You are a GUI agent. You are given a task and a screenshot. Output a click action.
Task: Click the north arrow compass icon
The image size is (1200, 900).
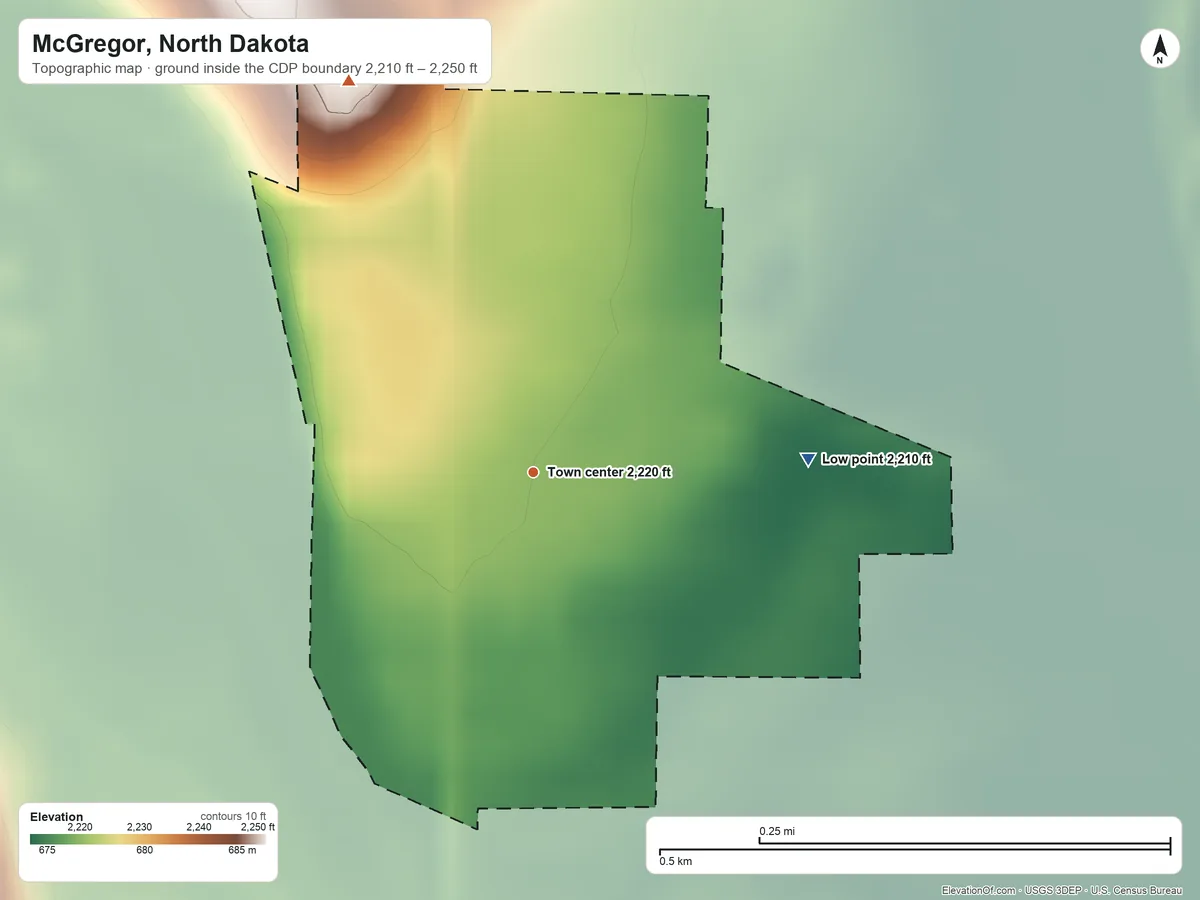point(1159,49)
